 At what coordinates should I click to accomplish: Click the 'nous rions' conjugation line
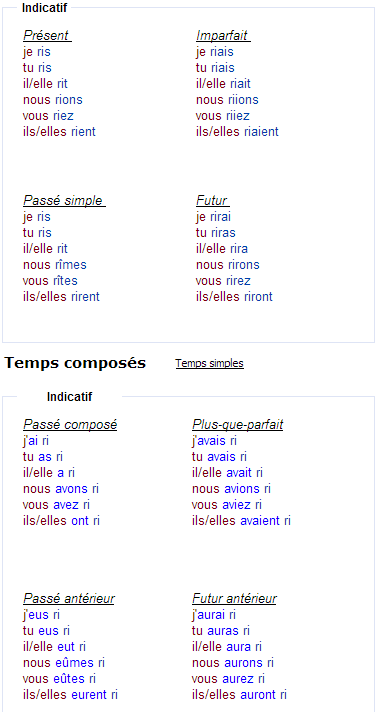tap(53, 100)
